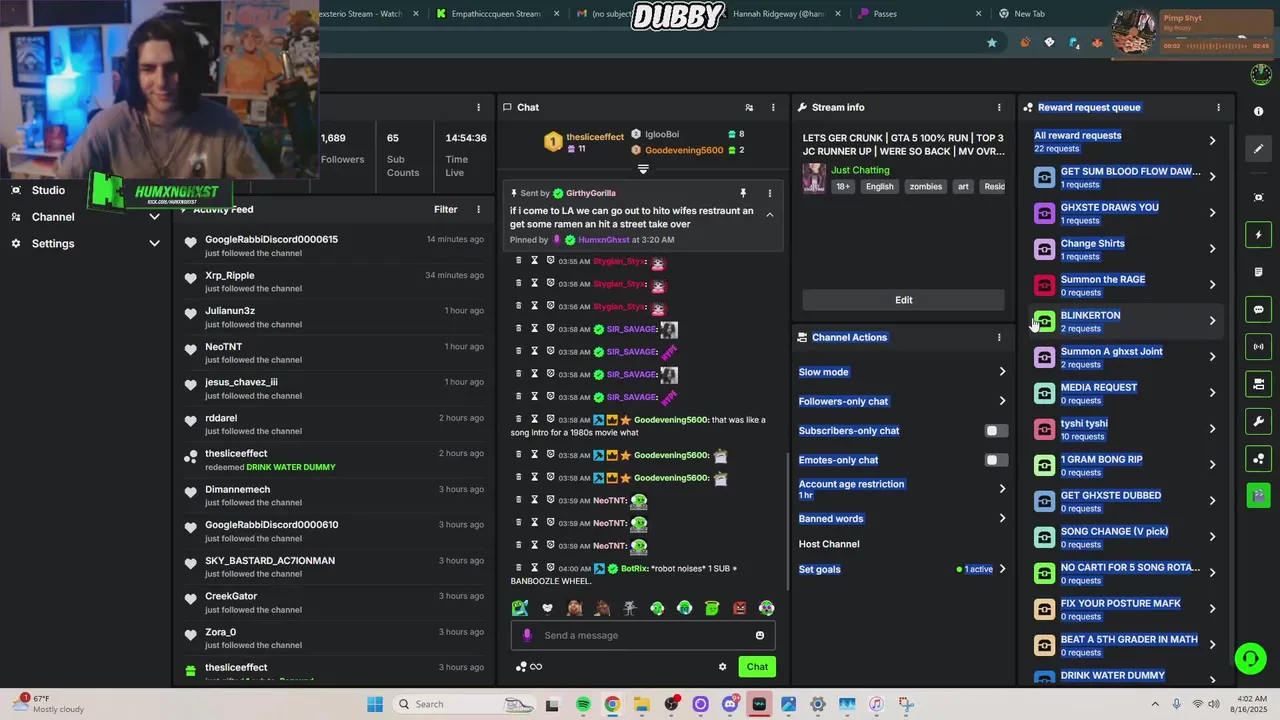Open Goodevening5600 in the leaderboard
Image resolution: width=1280 pixels, height=720 pixels.
point(684,150)
